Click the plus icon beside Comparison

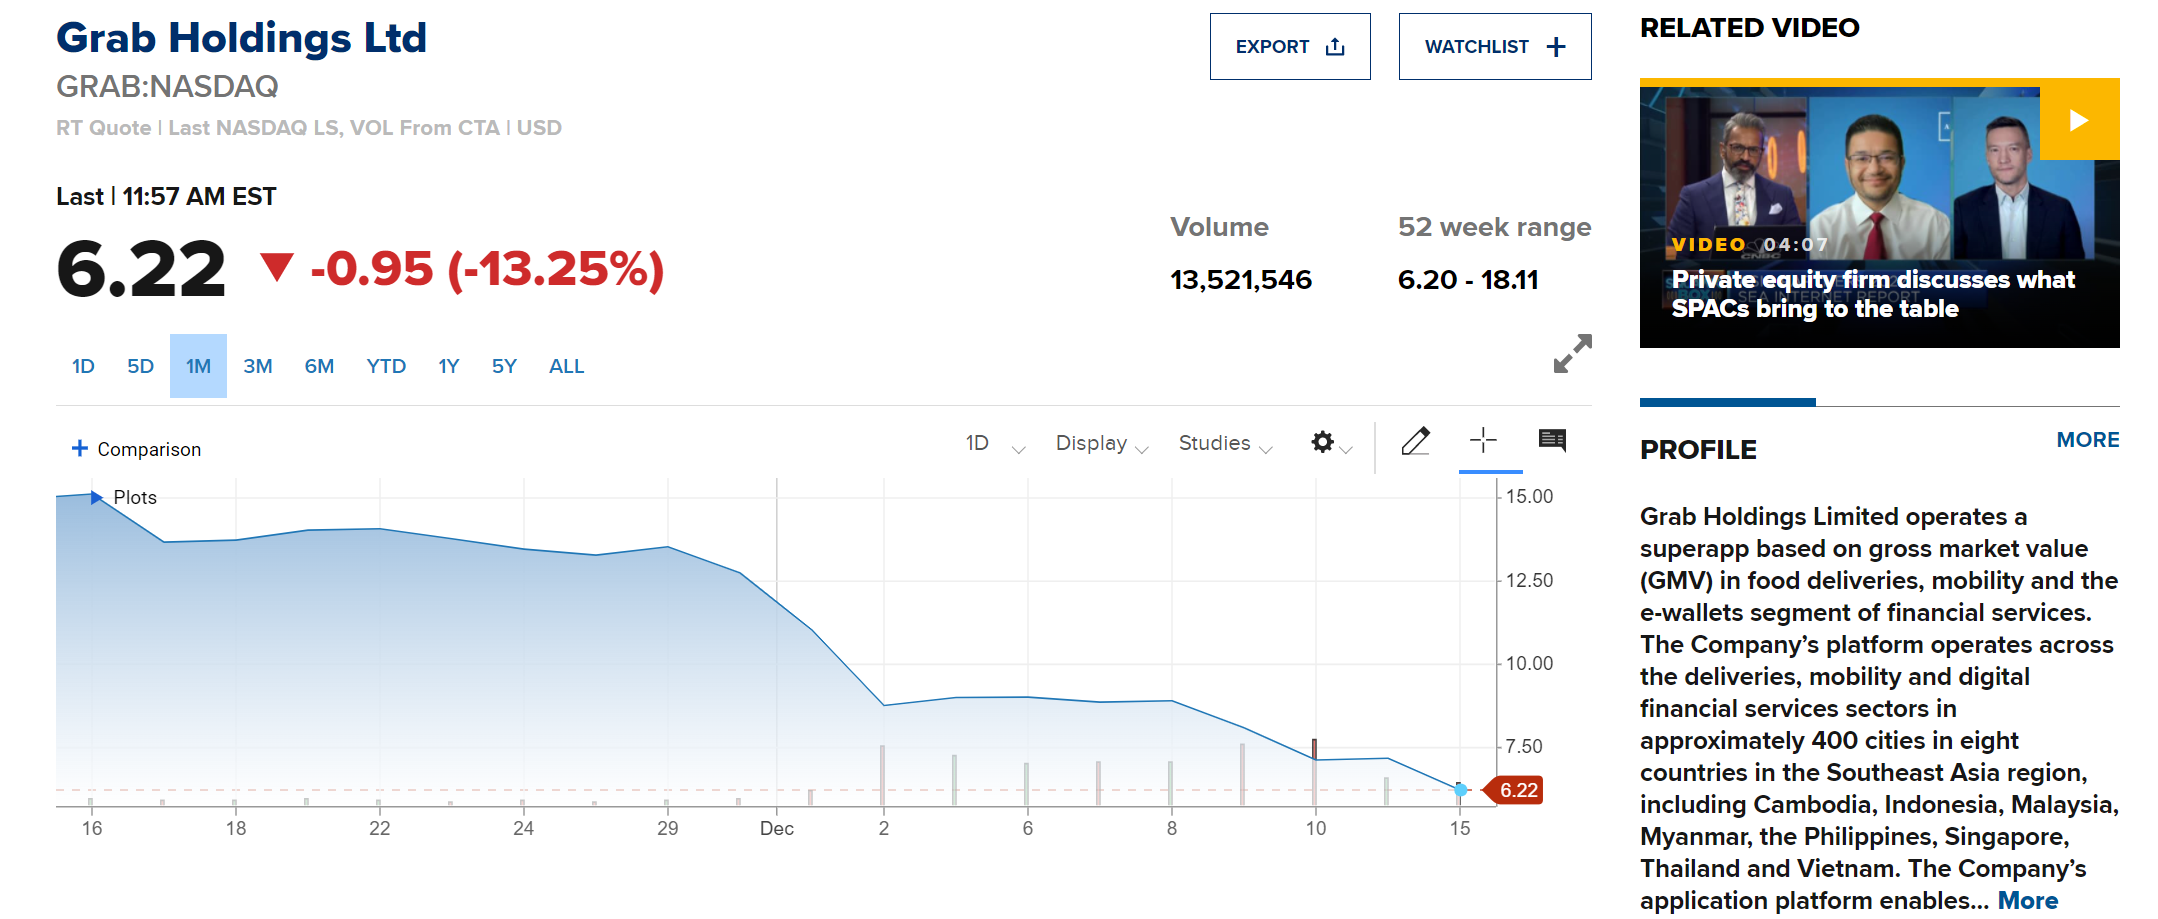80,449
